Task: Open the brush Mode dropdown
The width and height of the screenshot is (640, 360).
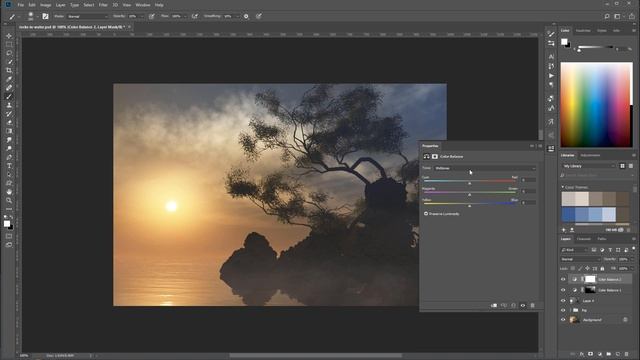Action: click(x=88, y=16)
